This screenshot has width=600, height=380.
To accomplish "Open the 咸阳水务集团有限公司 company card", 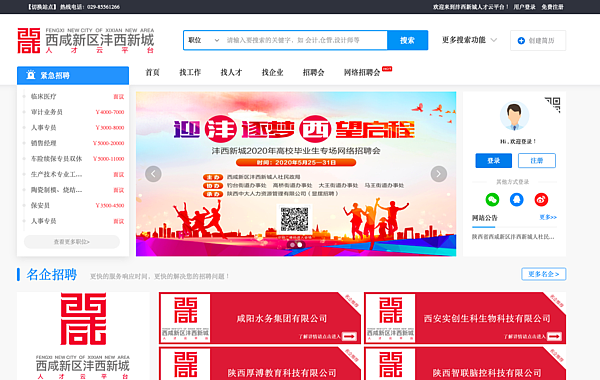I will click(x=260, y=318).
